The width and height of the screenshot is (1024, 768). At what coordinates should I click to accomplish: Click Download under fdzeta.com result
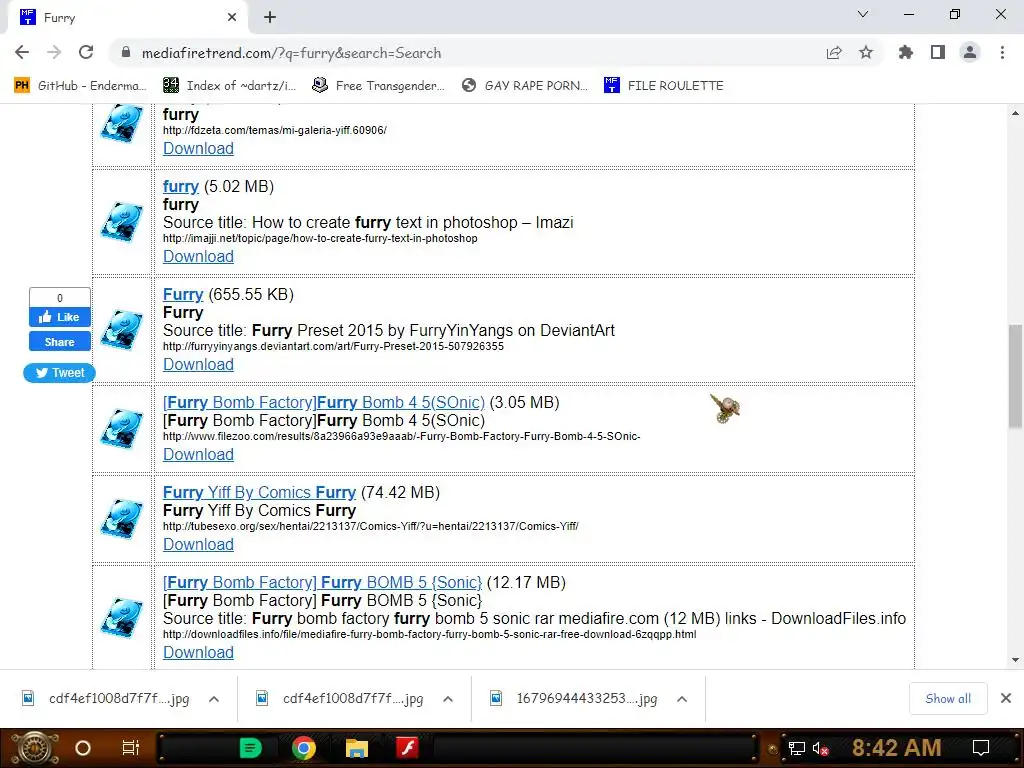coord(198,148)
